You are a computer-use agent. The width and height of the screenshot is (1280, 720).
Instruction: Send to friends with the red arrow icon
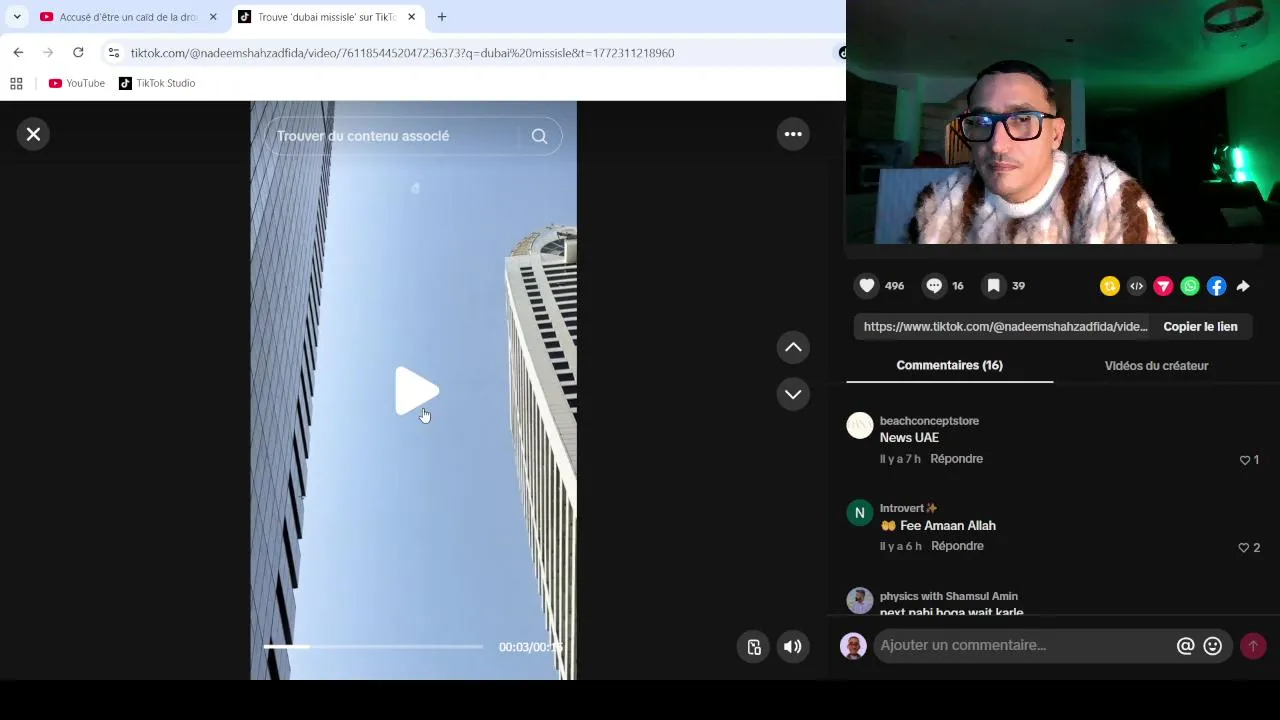pos(1163,287)
